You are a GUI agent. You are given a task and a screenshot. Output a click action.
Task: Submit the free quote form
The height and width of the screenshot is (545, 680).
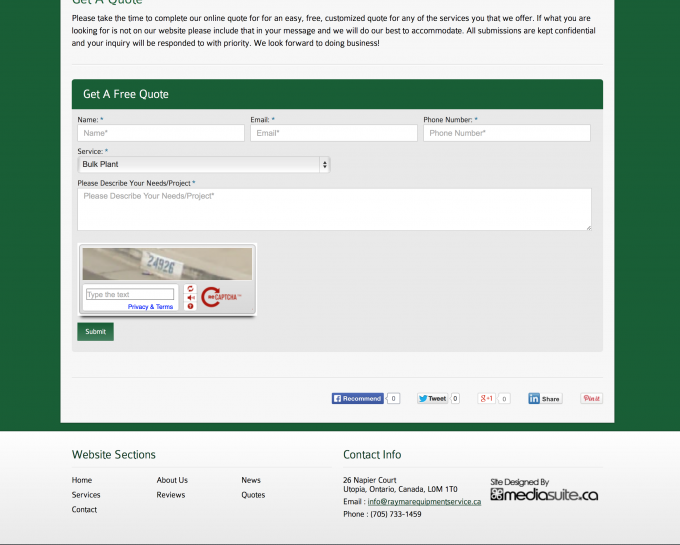[95, 331]
